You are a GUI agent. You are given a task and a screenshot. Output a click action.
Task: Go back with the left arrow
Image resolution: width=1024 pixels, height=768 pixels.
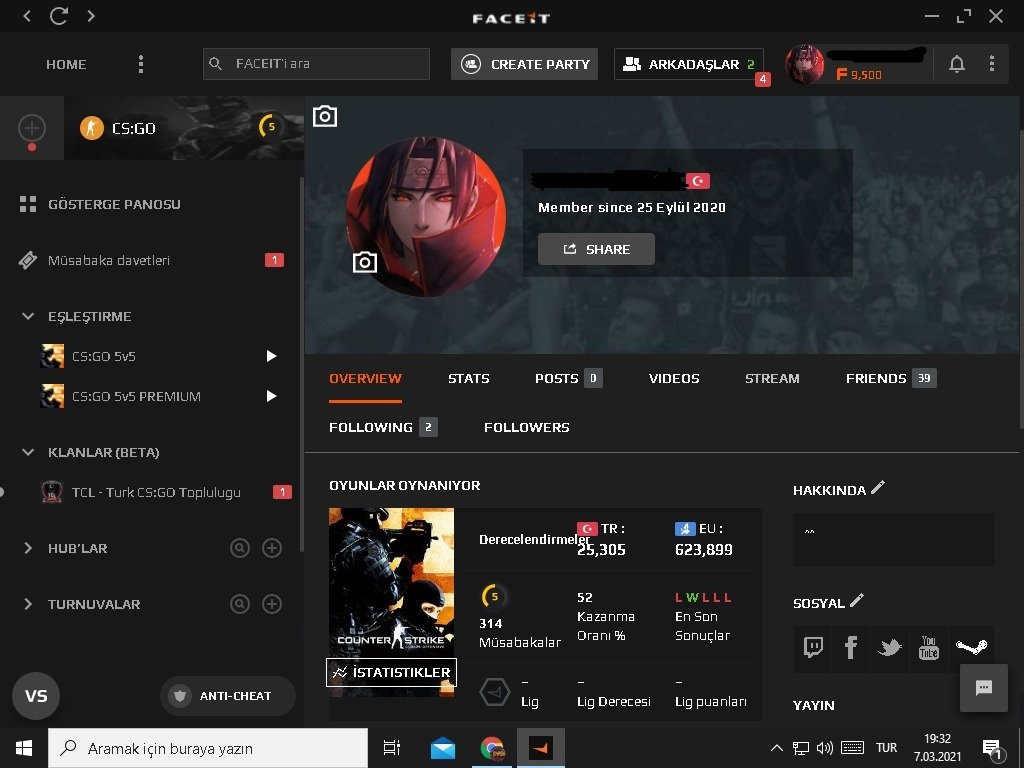click(27, 16)
